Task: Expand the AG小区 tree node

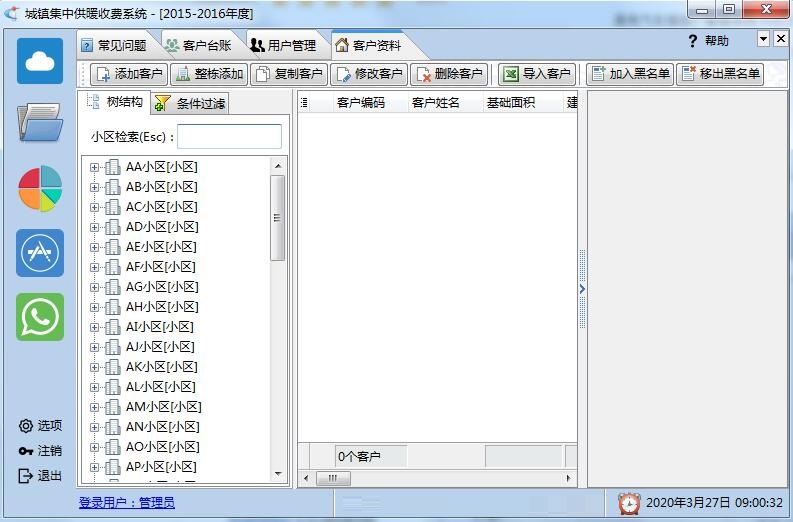Action: click(94, 287)
